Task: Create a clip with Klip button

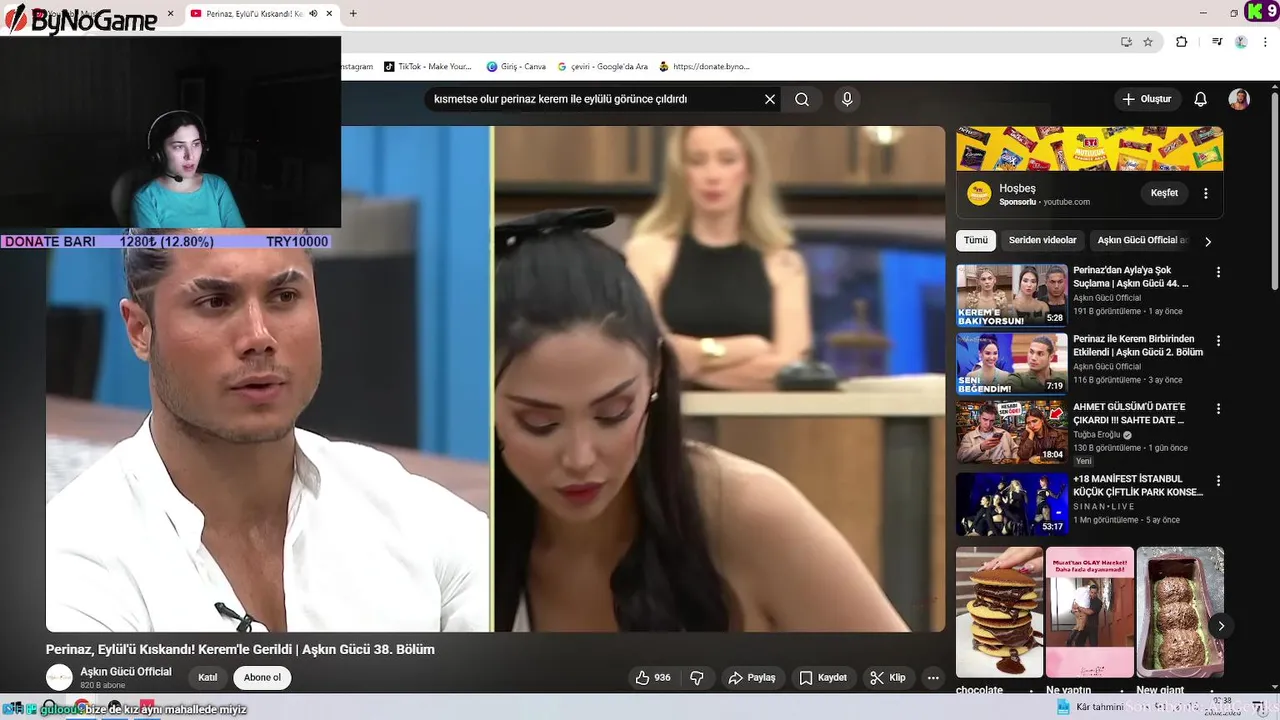Action: tap(888, 678)
